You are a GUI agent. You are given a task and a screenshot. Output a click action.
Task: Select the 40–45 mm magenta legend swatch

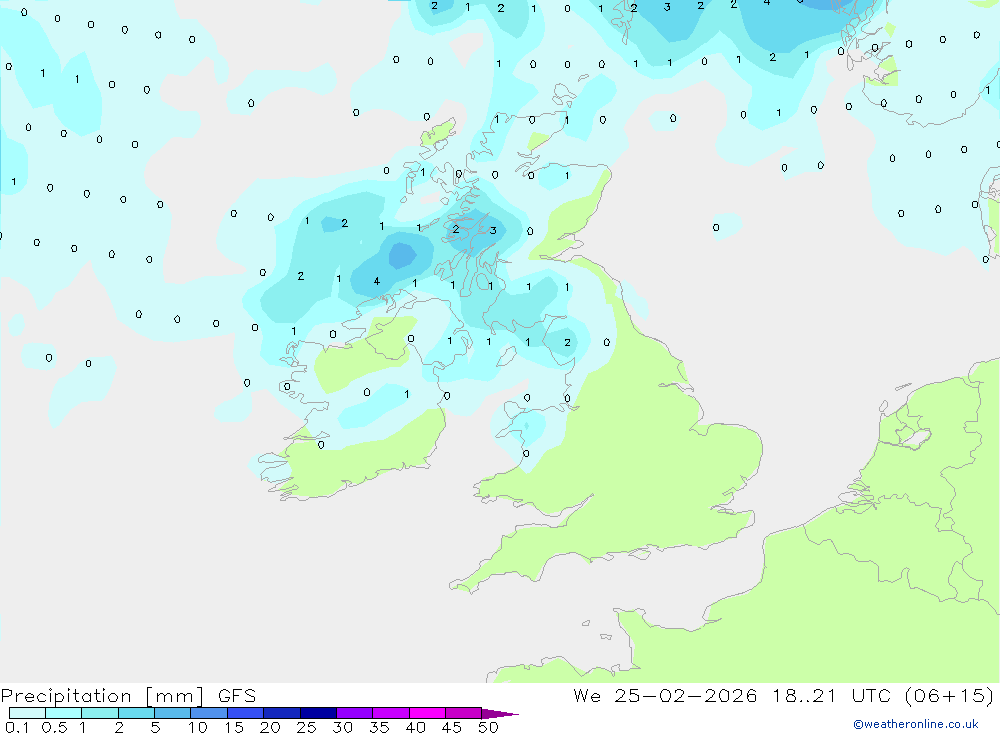point(427,713)
